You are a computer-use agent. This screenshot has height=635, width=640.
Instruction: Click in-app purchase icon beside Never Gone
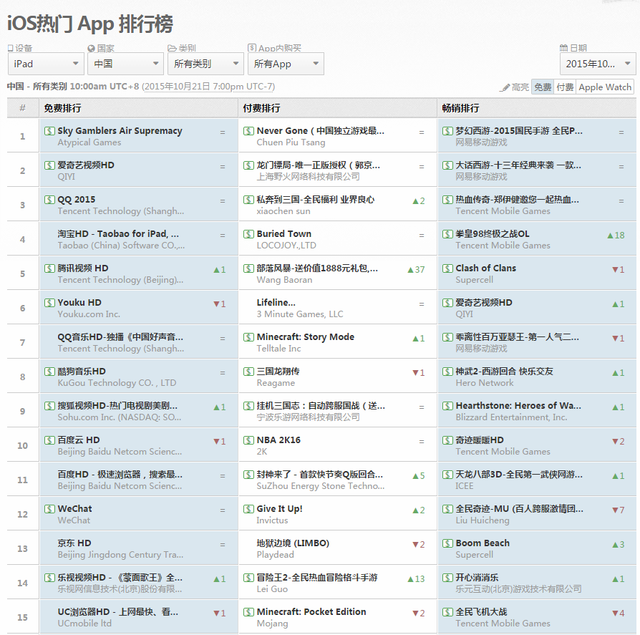click(248, 131)
